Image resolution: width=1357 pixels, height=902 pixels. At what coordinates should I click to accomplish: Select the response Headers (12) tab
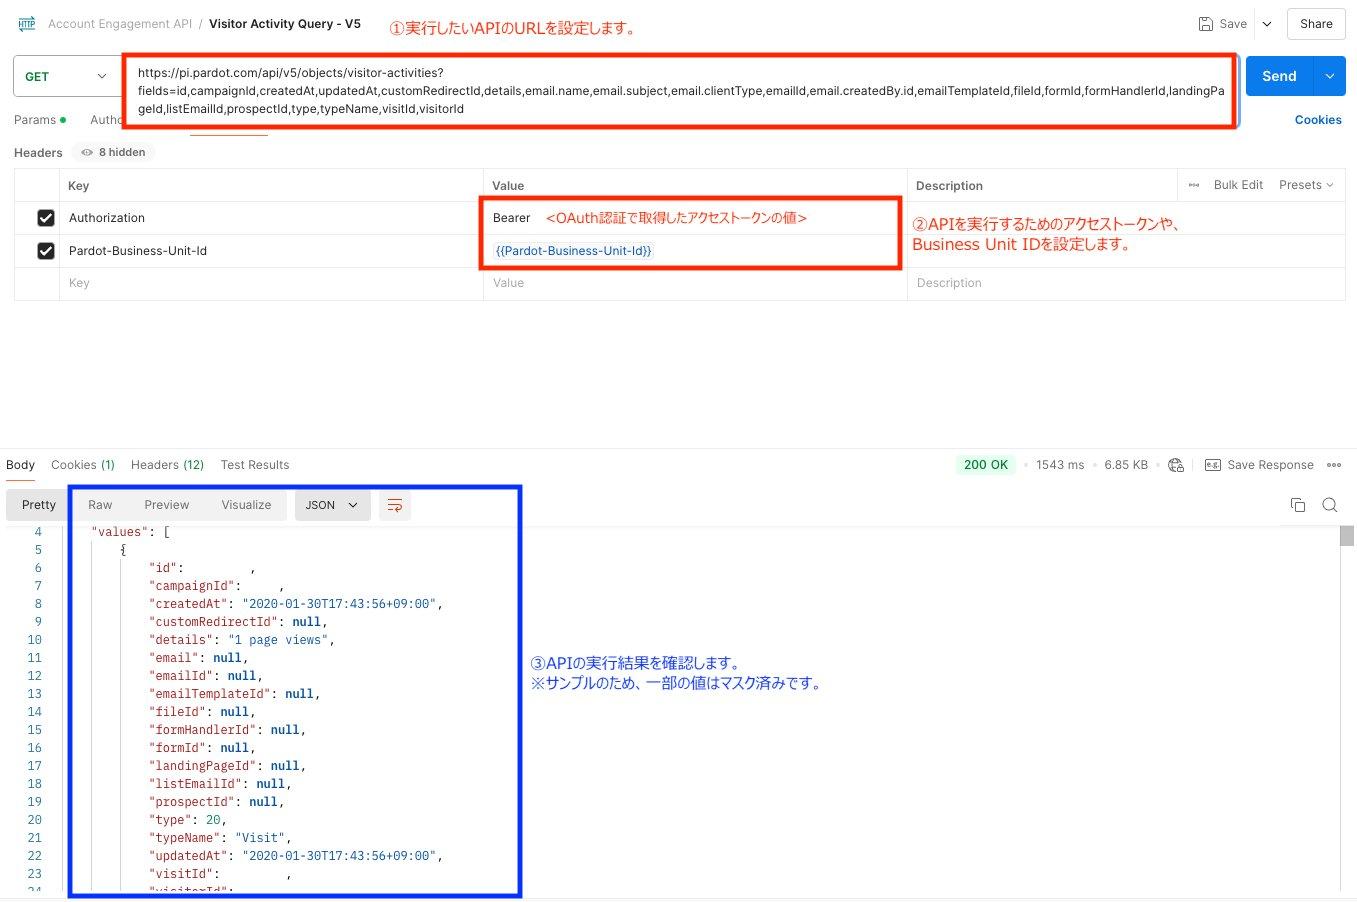167,465
